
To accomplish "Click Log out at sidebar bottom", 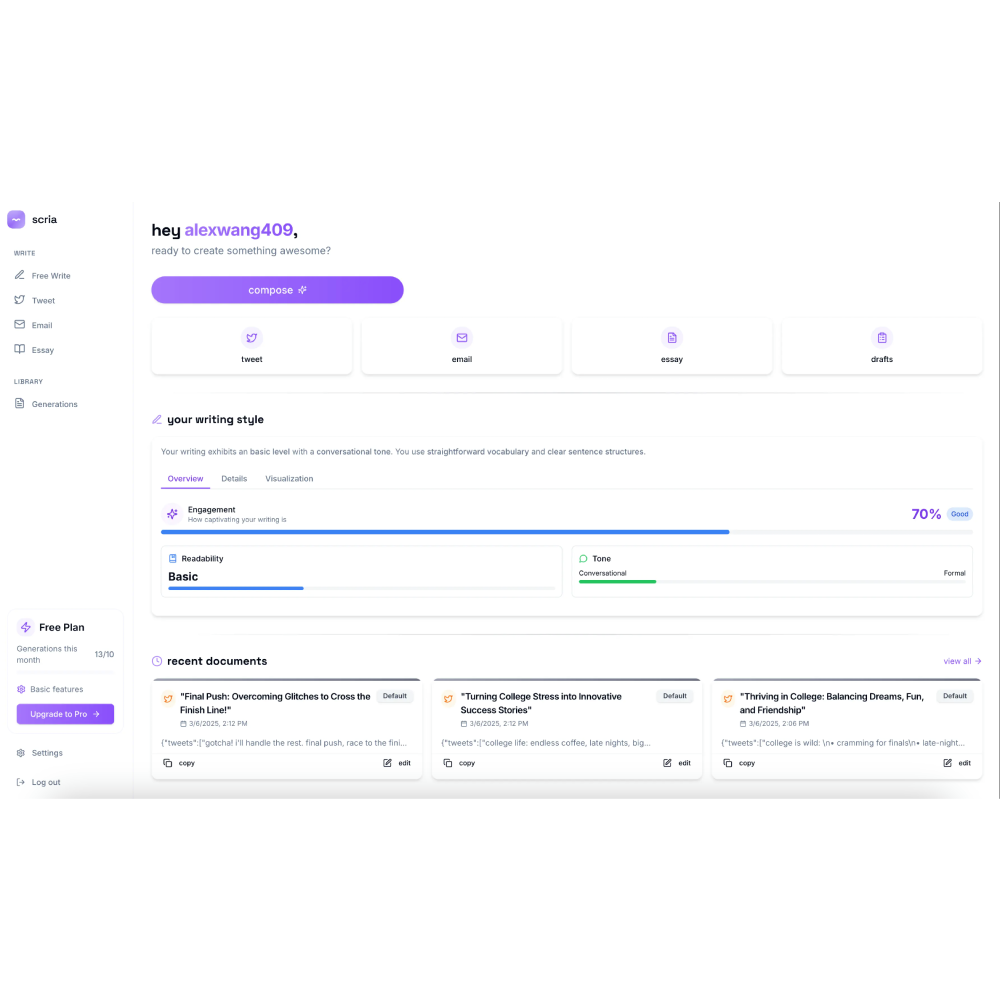I will click(45, 782).
